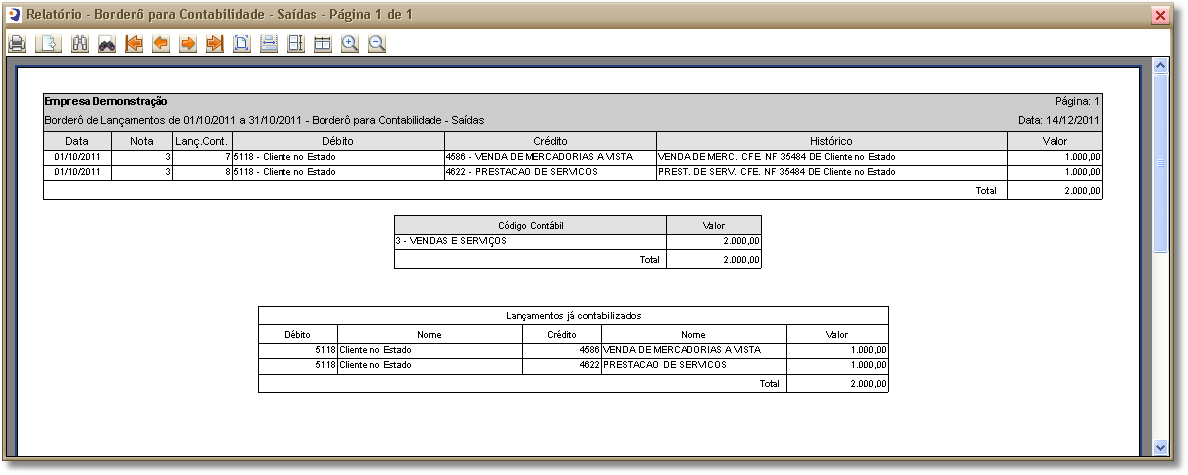This screenshot has height=475, width=1188.
Task: Zoom out of the report
Action: pos(376,44)
